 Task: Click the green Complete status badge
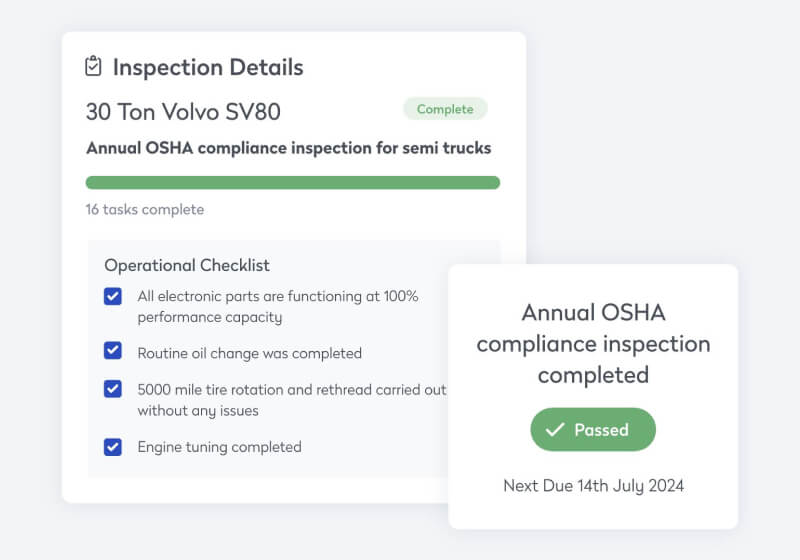coord(445,109)
